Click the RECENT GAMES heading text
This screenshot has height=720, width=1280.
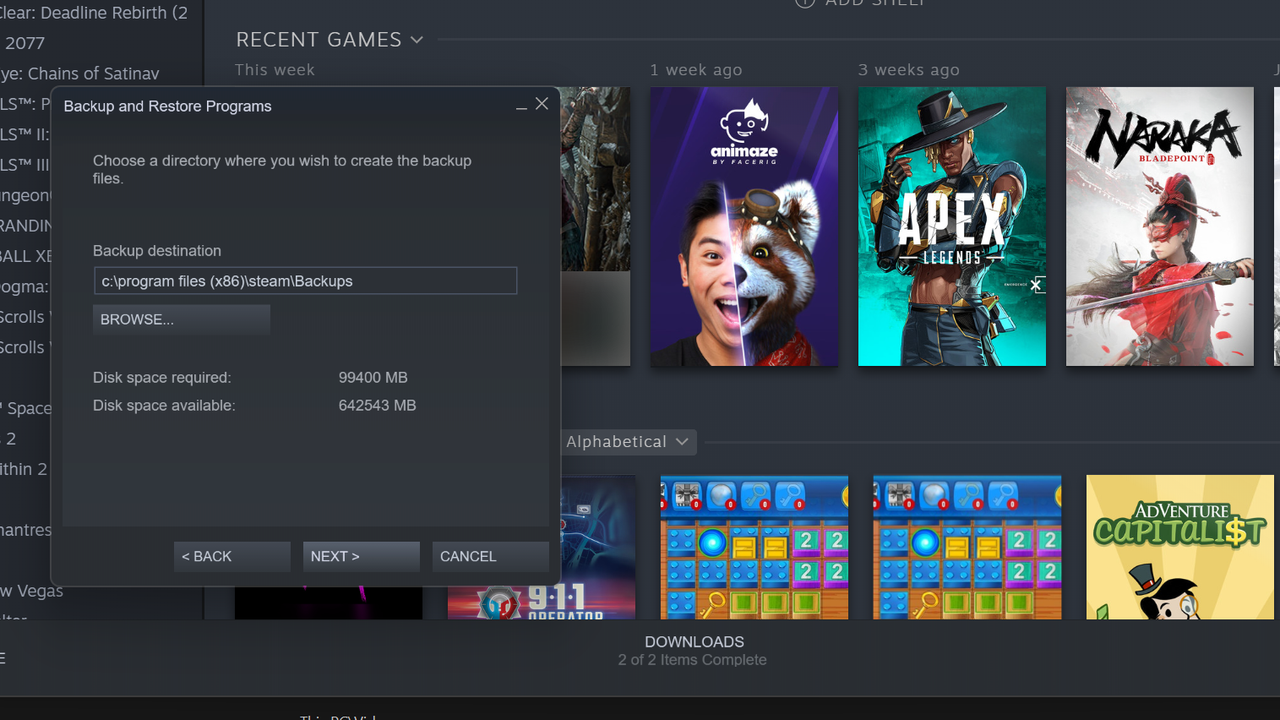click(x=319, y=40)
